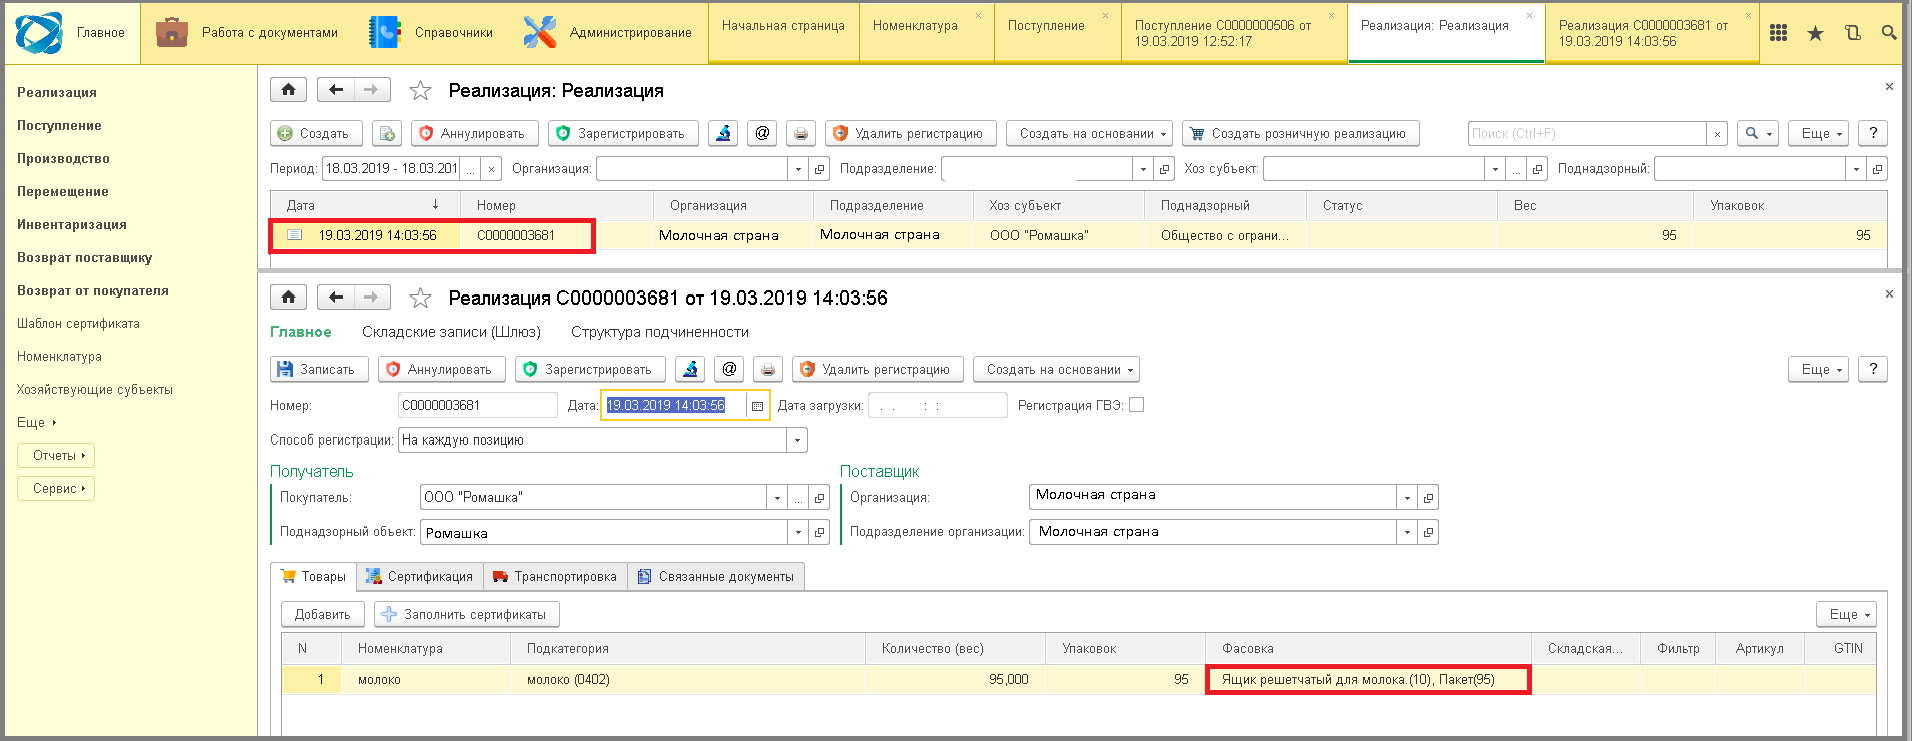Open period selection via the Период ellipsis button
This screenshot has width=1912, height=741.
click(x=470, y=169)
